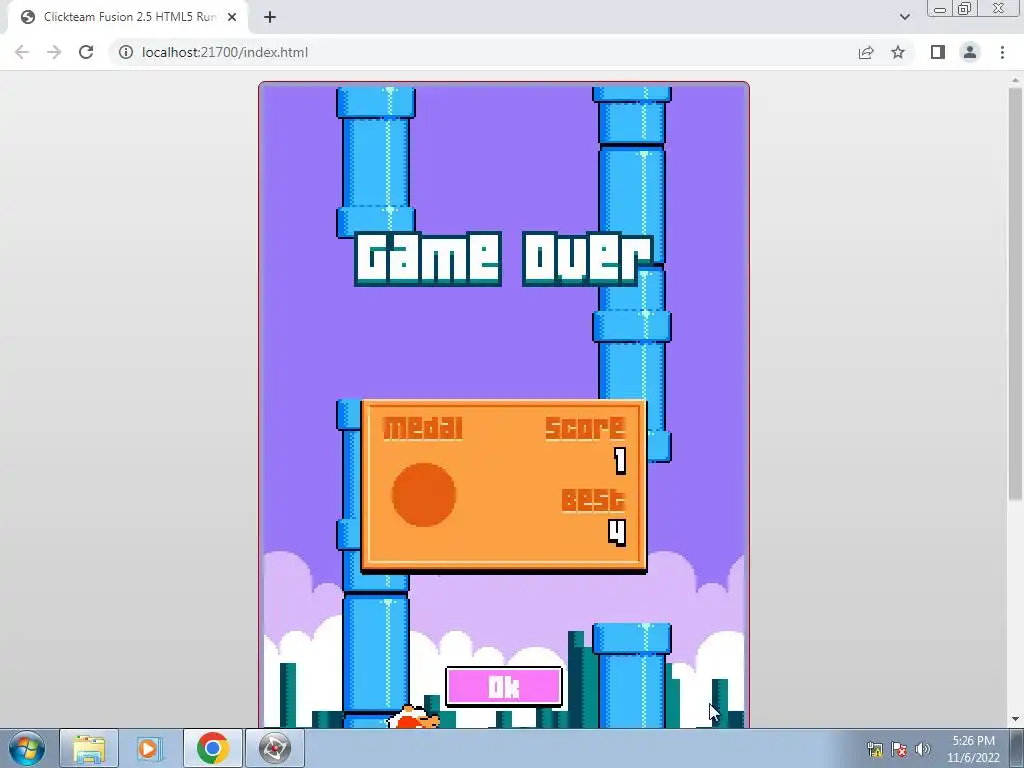The image size is (1024, 768).
Task: Share this page icon
Action: pyautogui.click(x=866, y=52)
